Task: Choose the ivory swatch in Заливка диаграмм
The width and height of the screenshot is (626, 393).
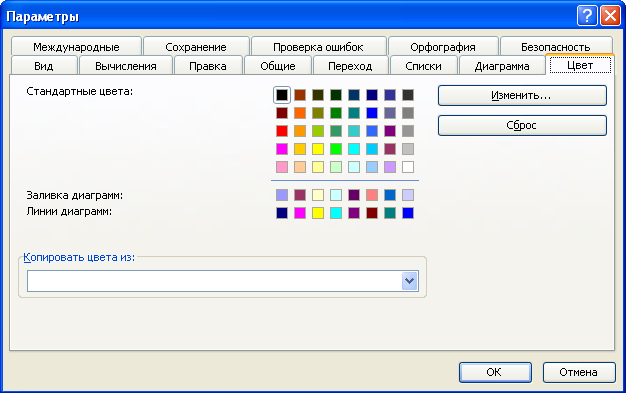Action: point(318,195)
